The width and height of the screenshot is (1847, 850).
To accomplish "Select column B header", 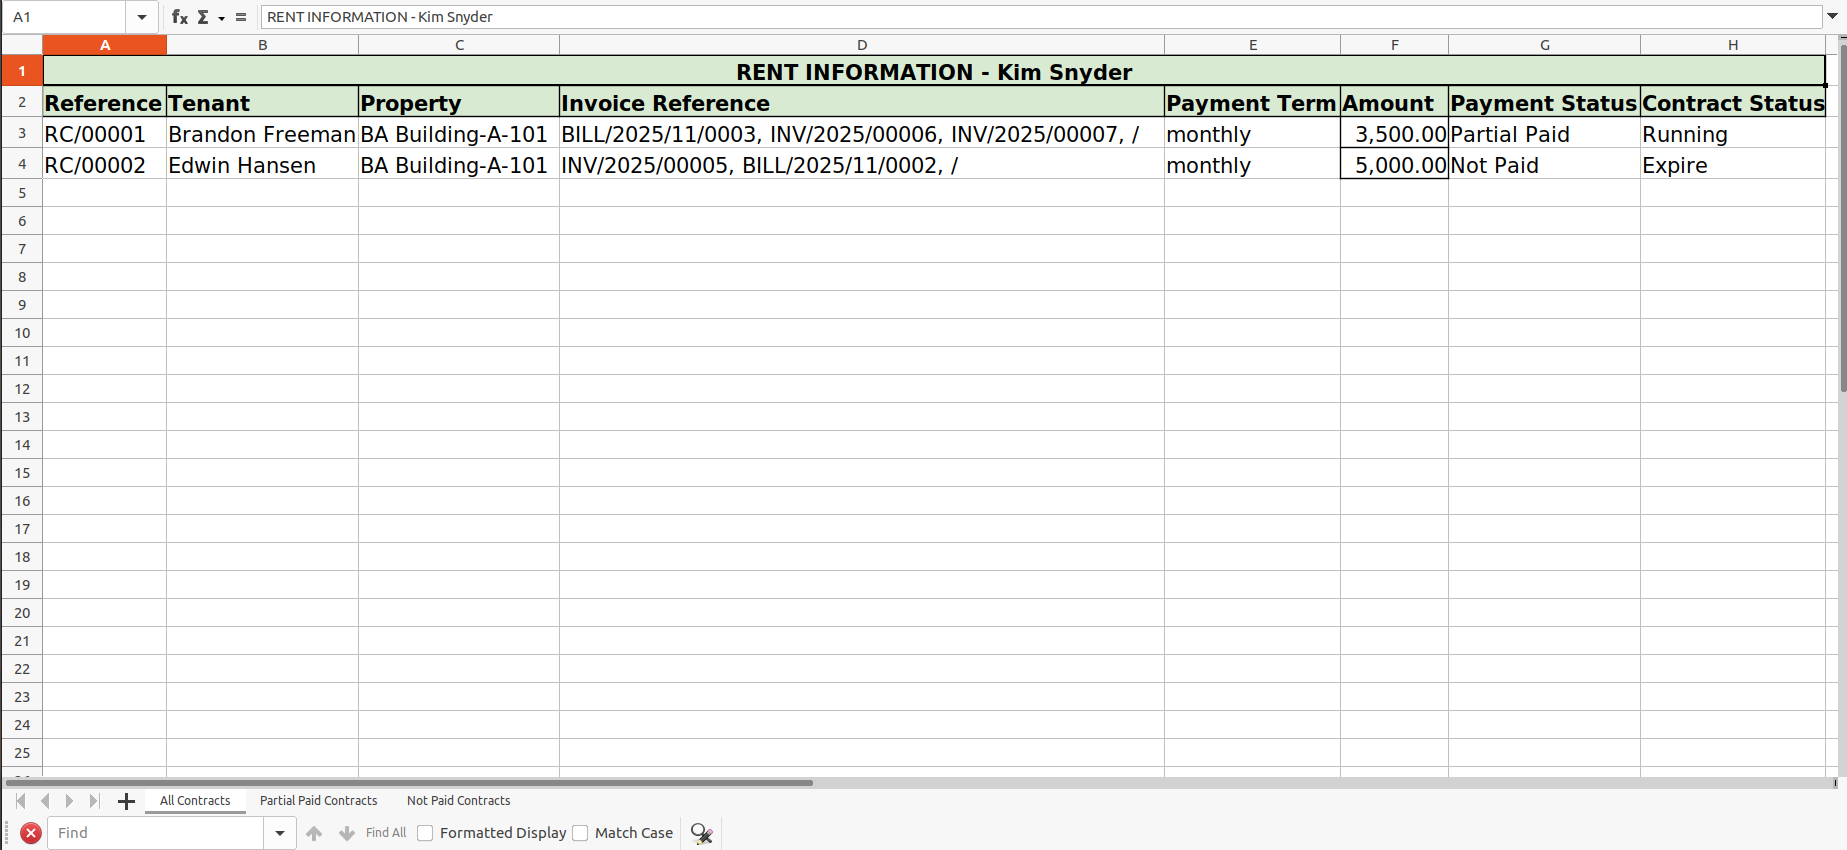I will 262,45.
